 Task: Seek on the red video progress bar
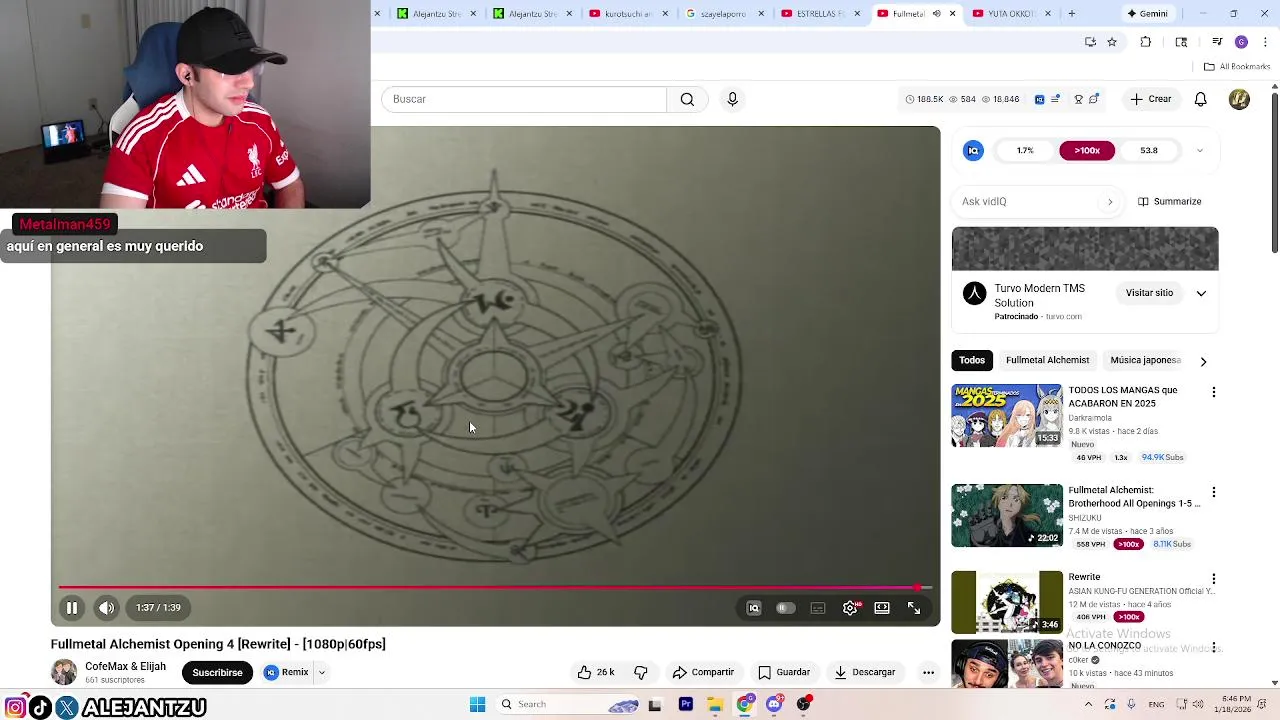(x=495, y=588)
